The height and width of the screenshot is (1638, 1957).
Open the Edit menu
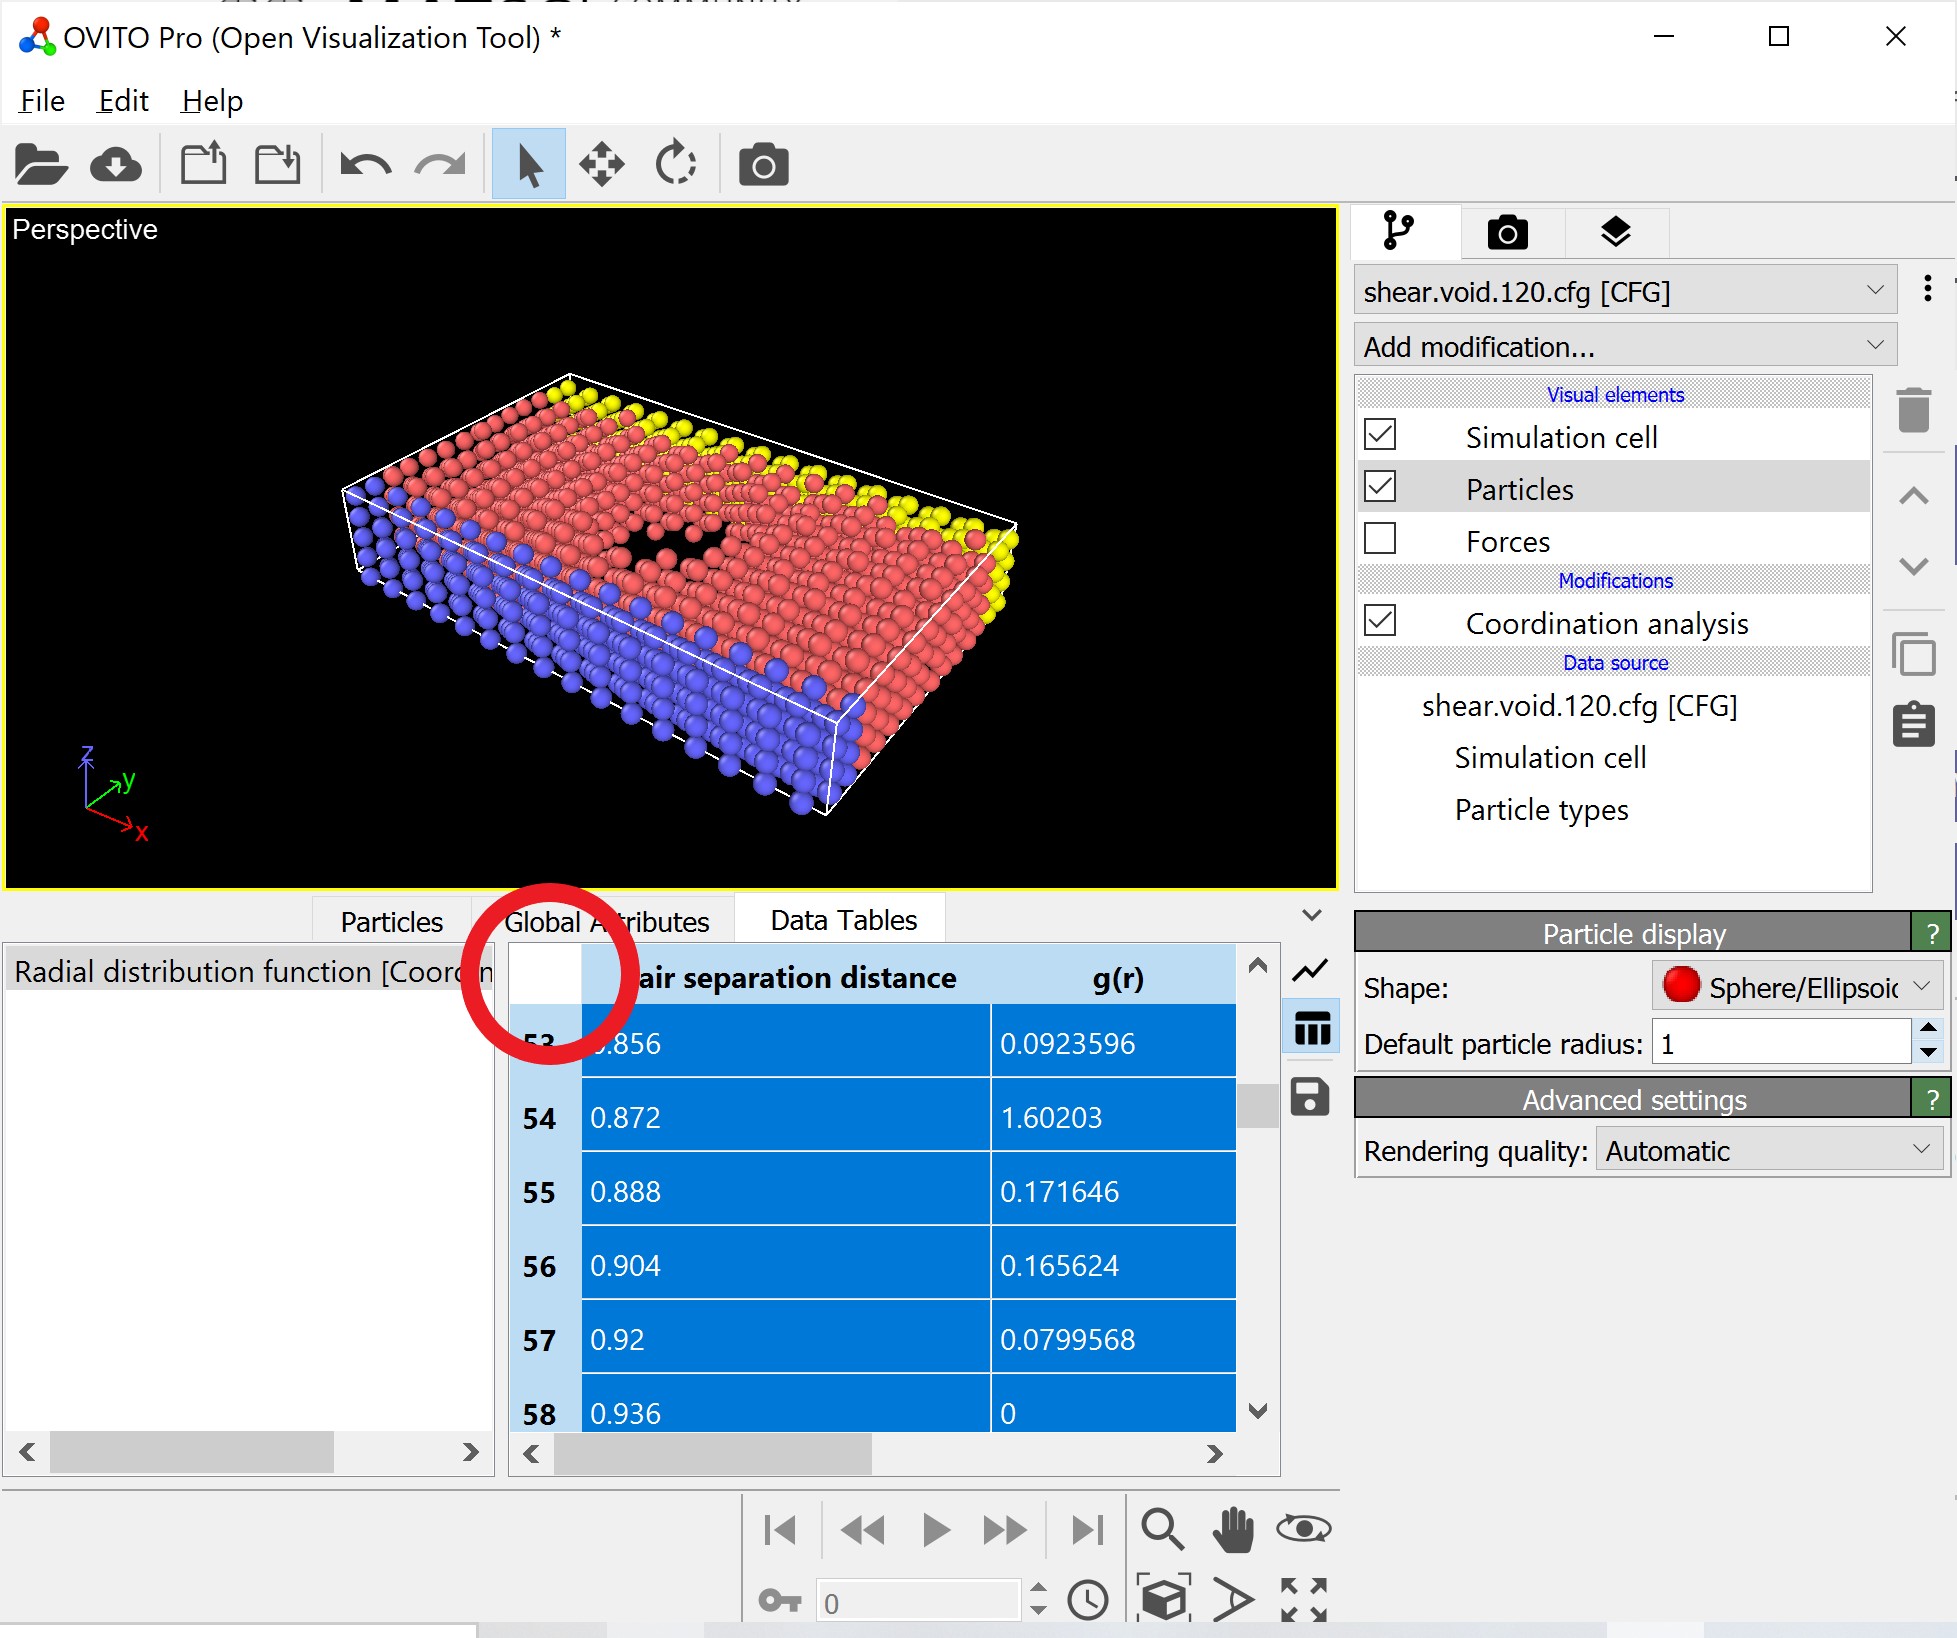point(123,101)
